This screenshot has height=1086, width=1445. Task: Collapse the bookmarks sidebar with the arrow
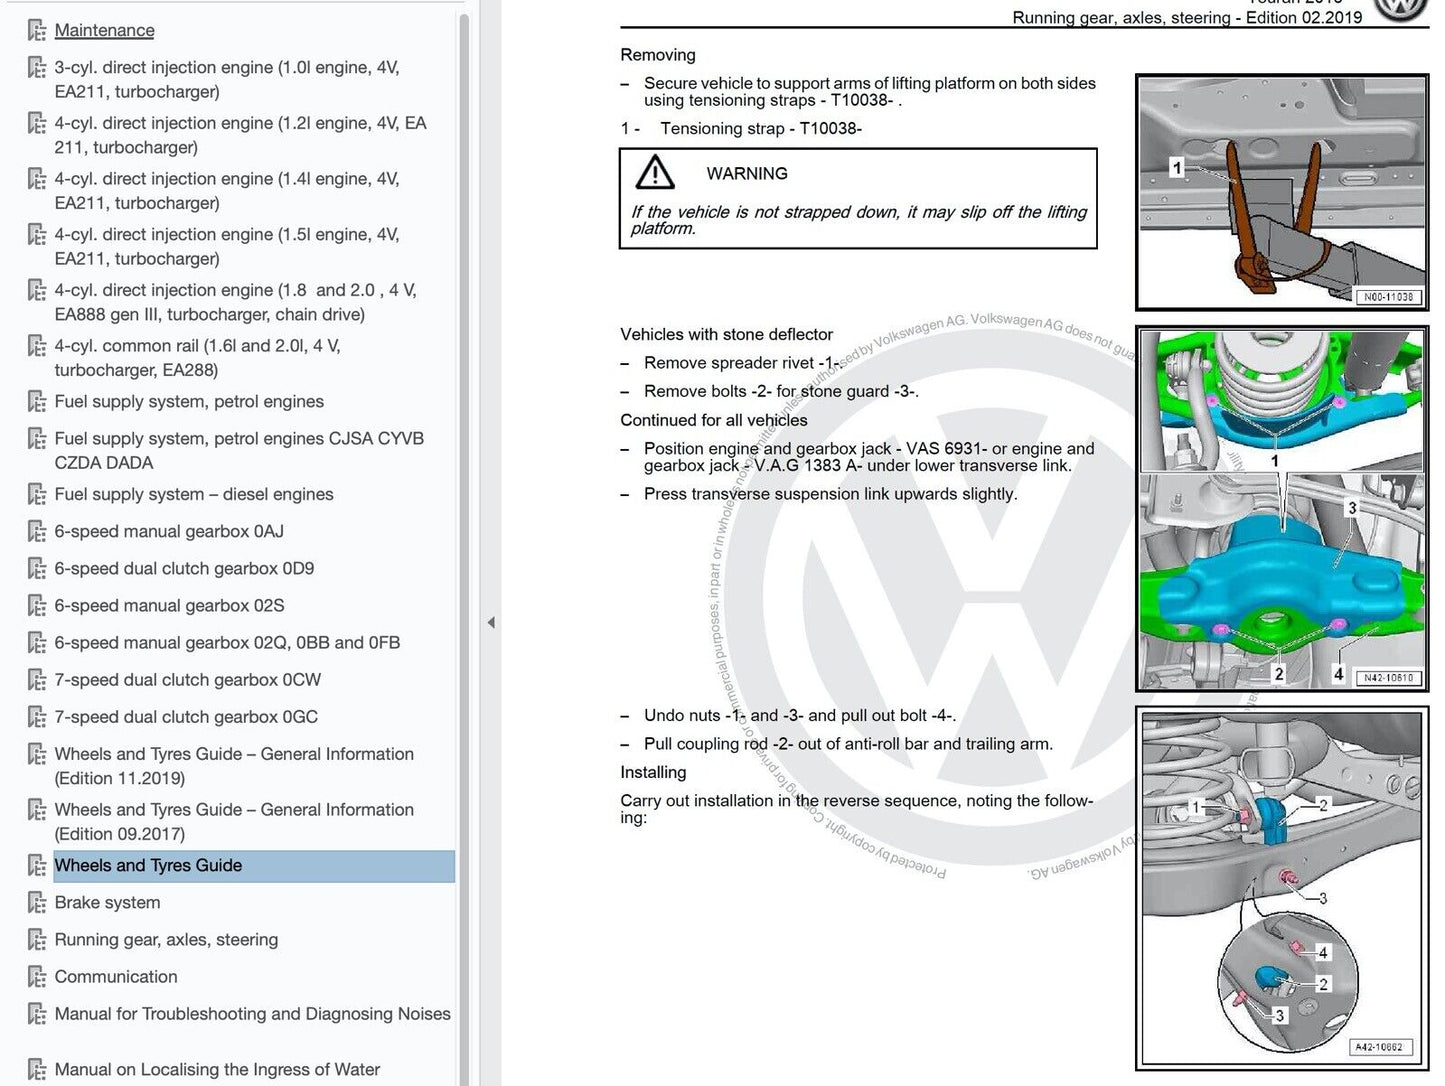pyautogui.click(x=490, y=623)
